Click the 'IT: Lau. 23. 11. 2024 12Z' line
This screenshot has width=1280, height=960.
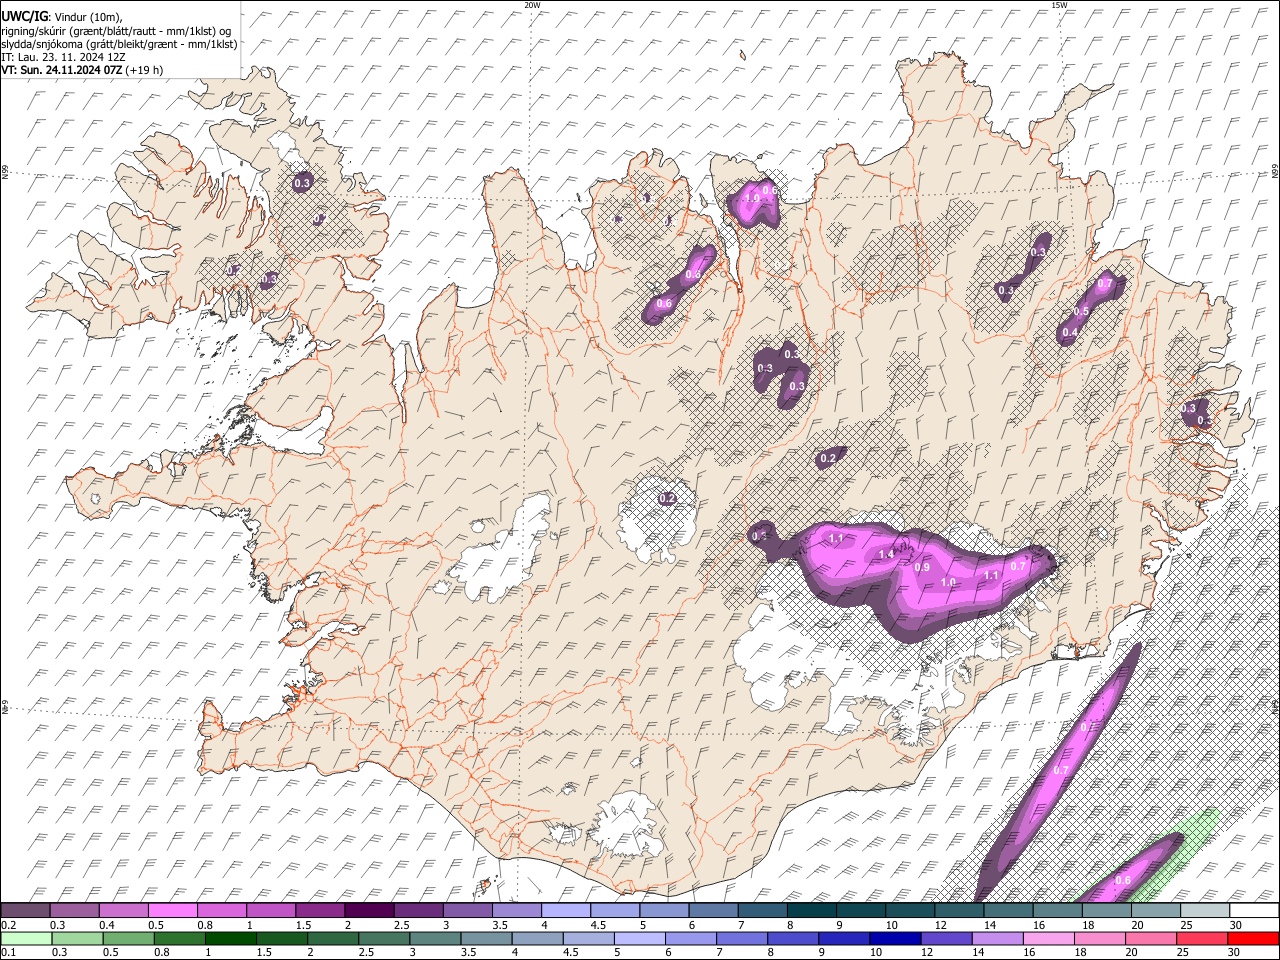coord(63,57)
